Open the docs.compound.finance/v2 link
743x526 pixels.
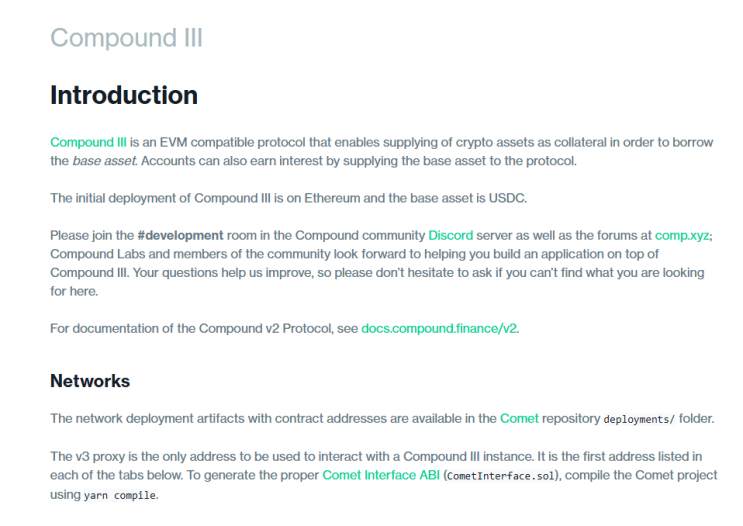(439, 328)
